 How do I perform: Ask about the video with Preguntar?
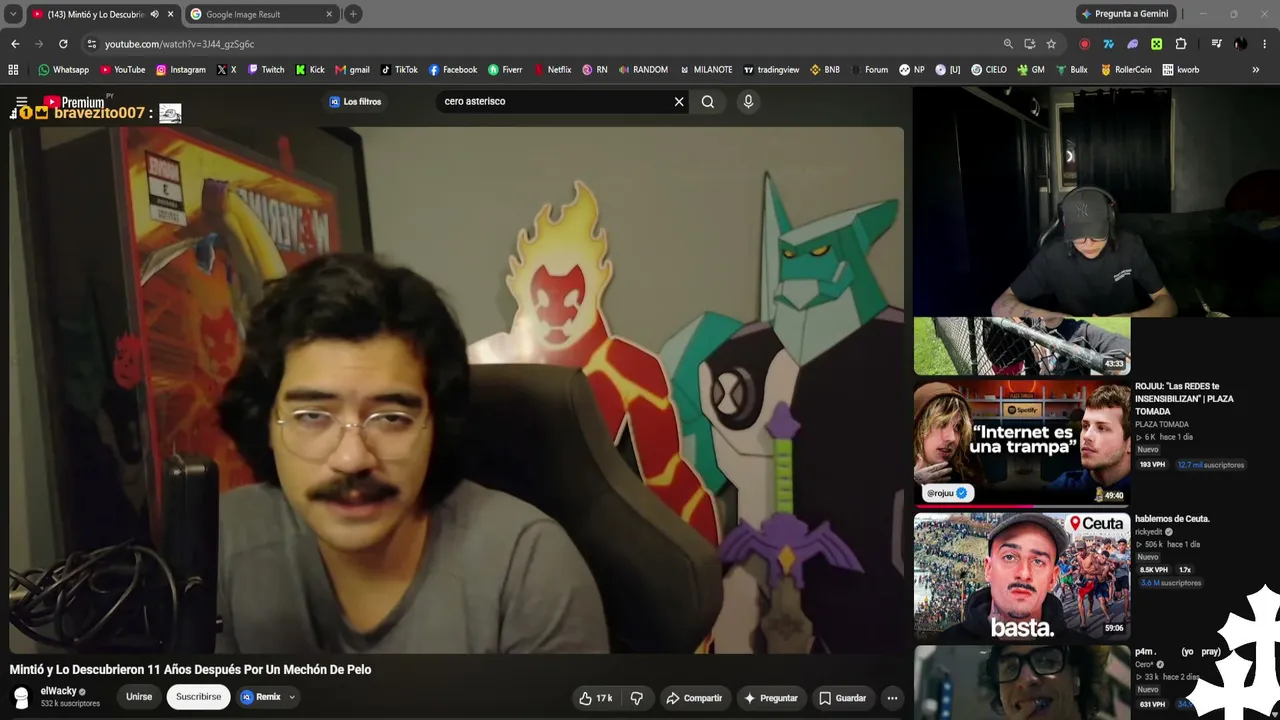(x=770, y=698)
